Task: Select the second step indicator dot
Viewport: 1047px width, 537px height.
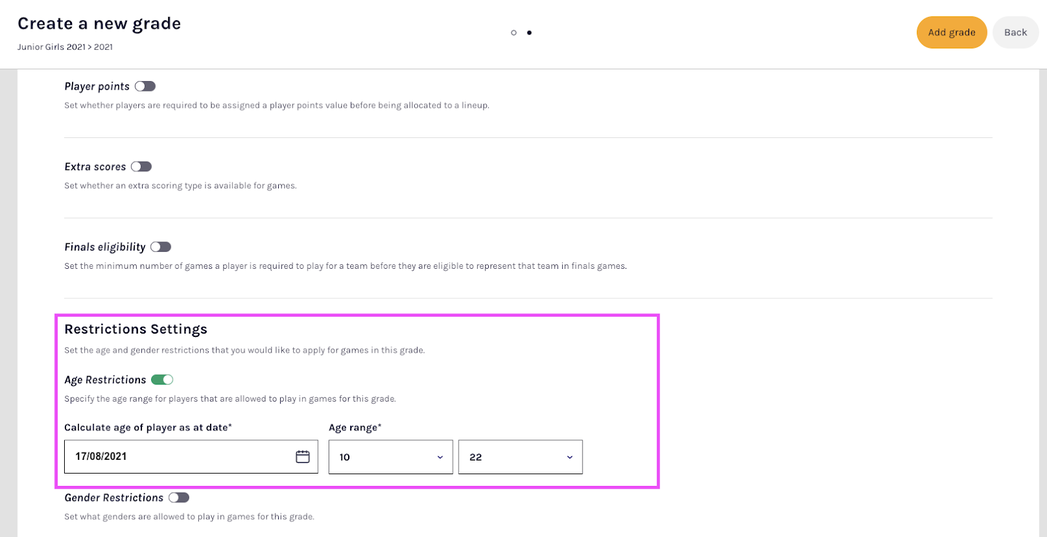Action: coord(529,33)
